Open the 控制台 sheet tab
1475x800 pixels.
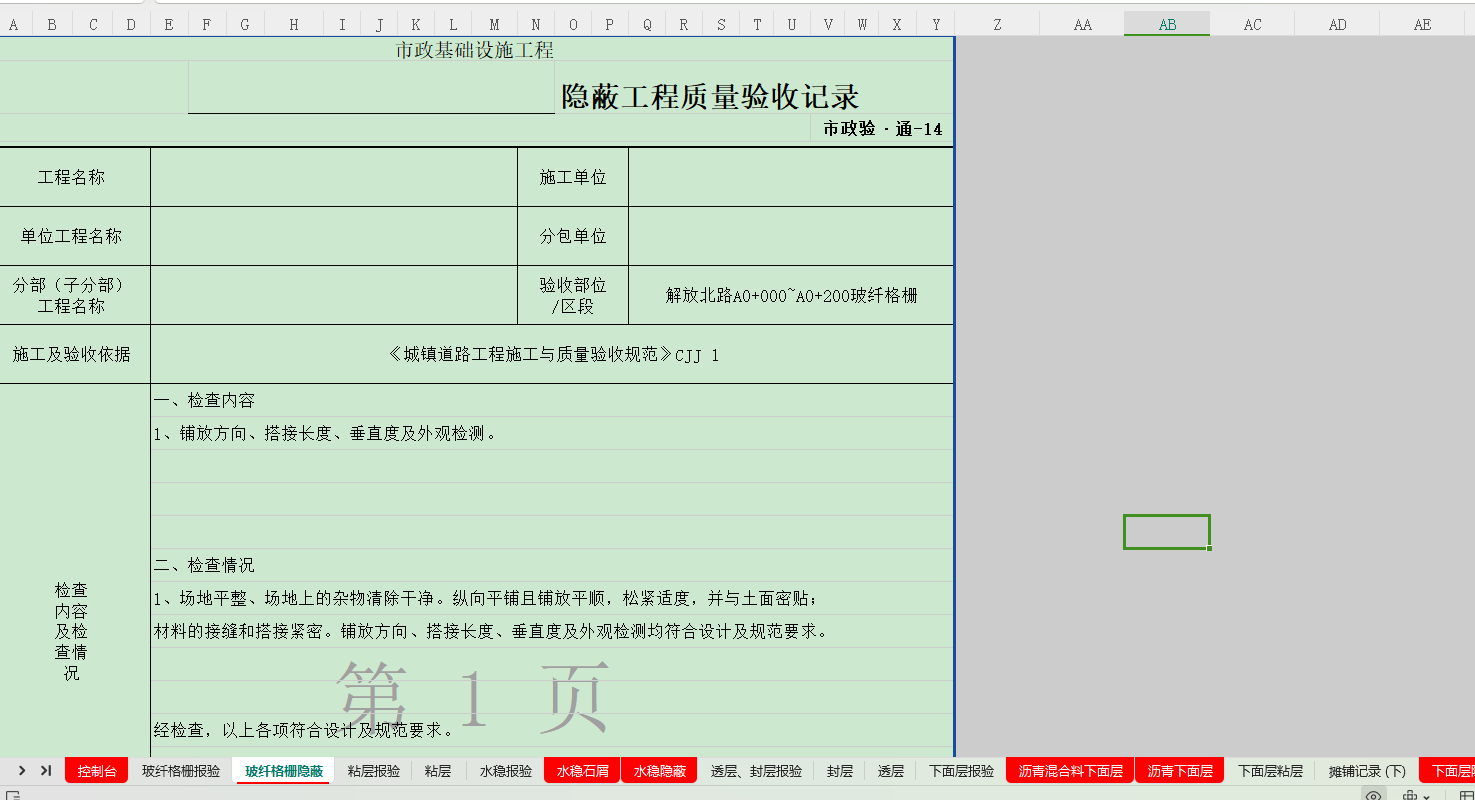click(97, 771)
